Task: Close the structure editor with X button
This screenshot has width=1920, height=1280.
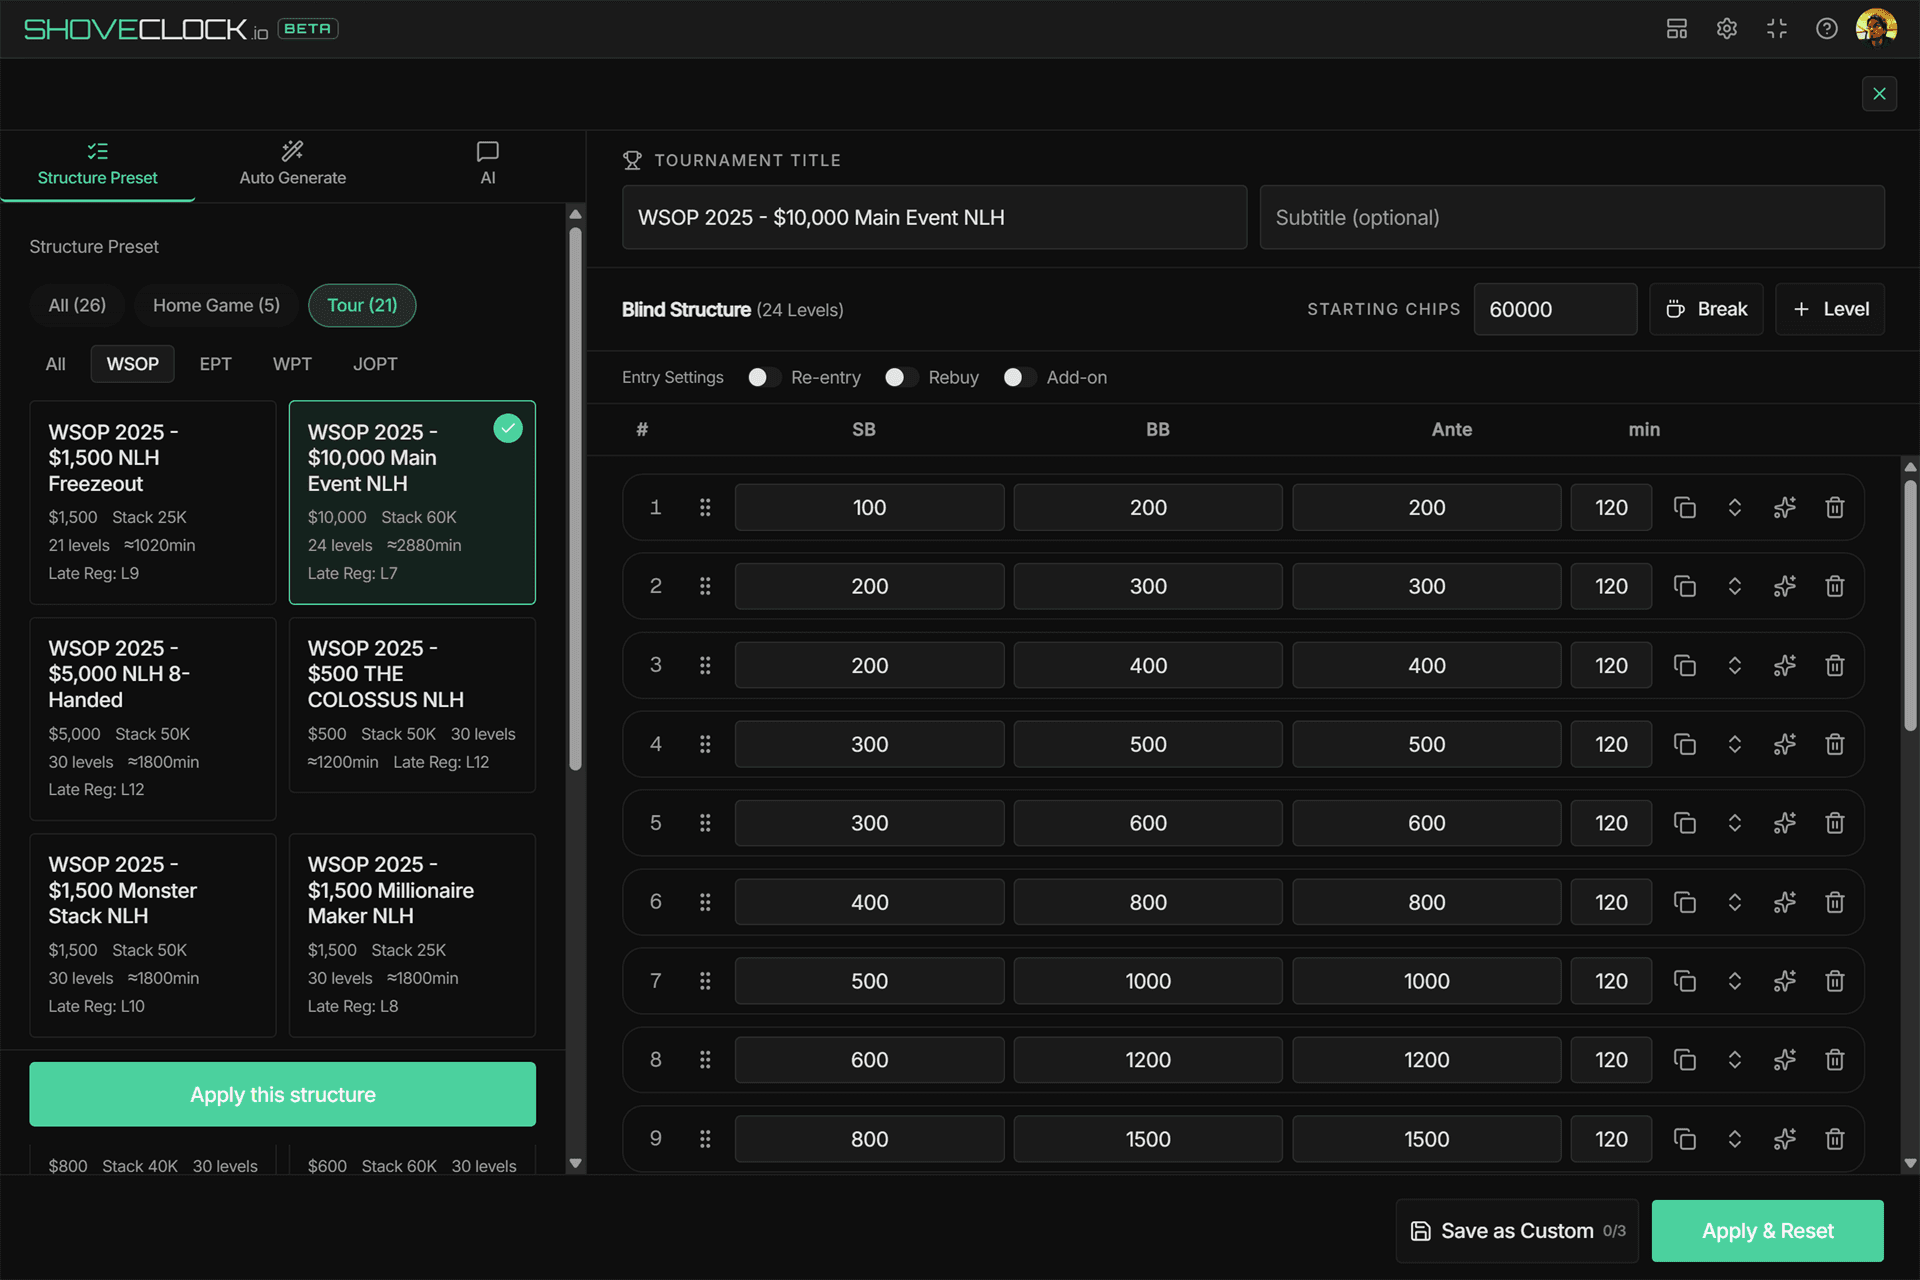Action: pyautogui.click(x=1879, y=94)
